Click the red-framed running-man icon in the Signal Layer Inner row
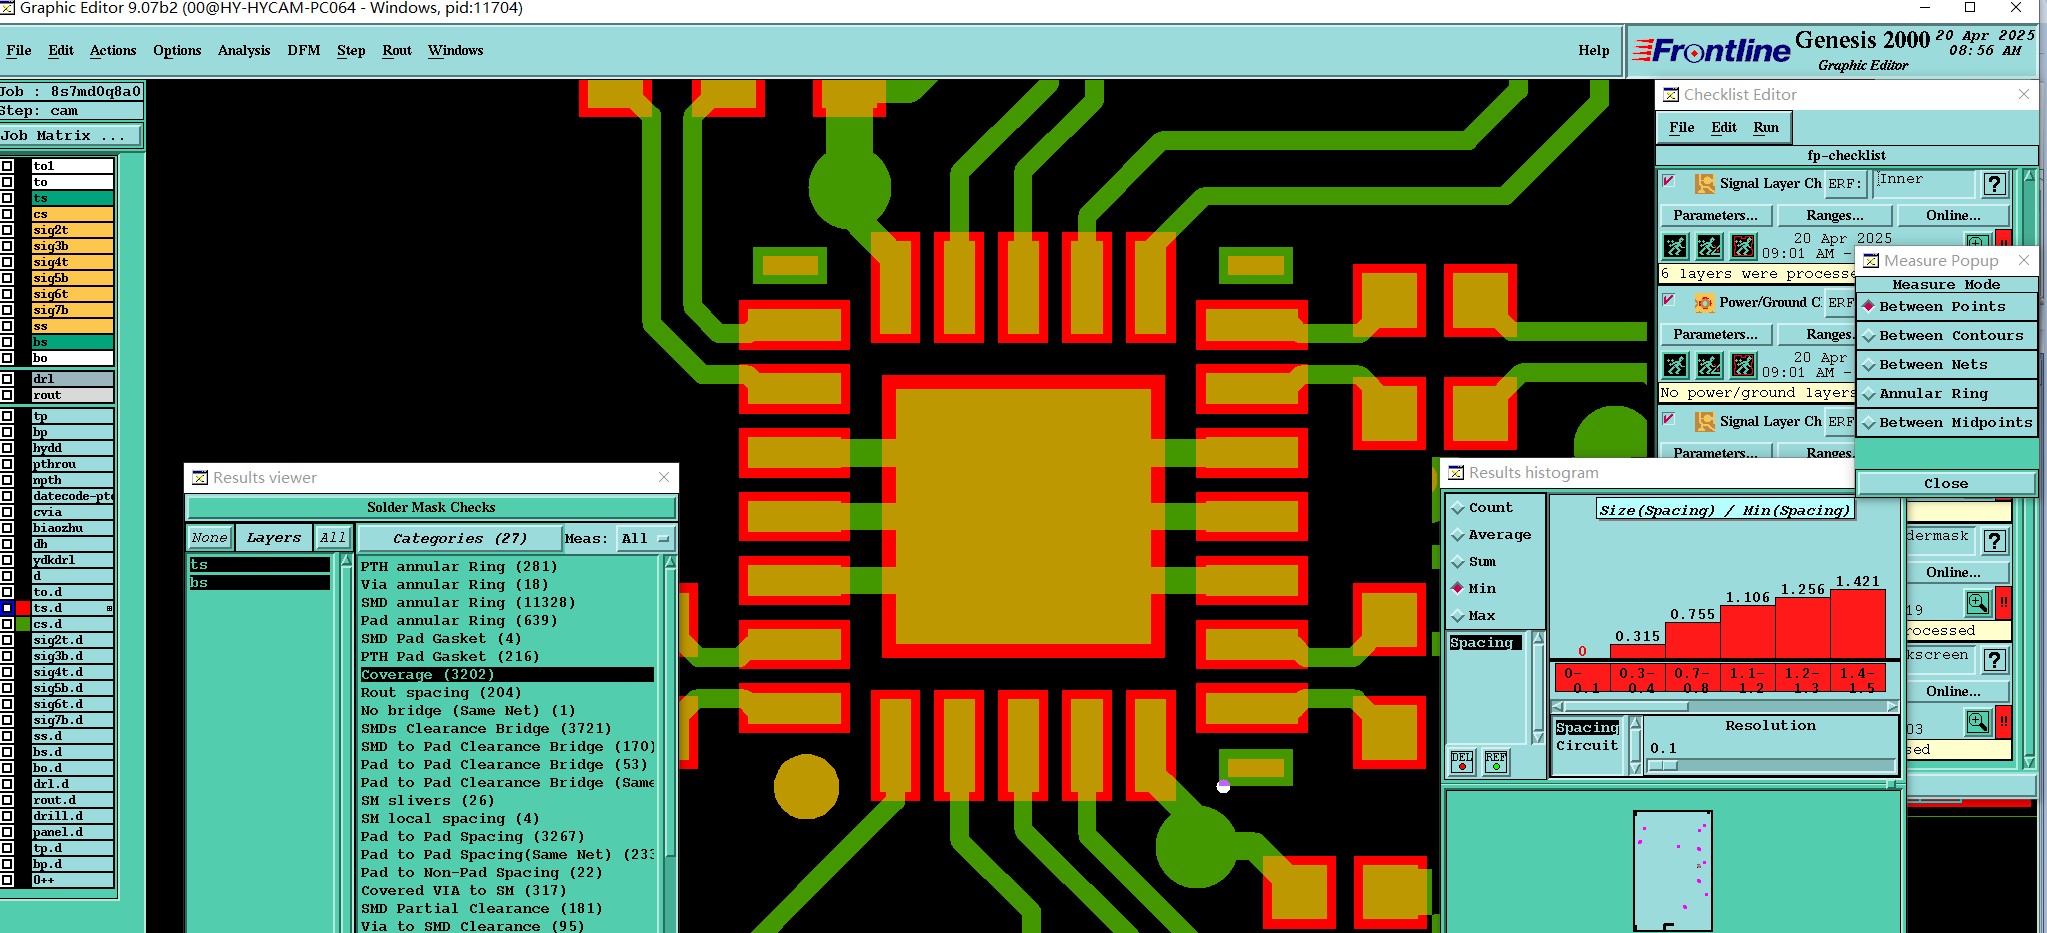The height and width of the screenshot is (933, 2047). point(1743,246)
